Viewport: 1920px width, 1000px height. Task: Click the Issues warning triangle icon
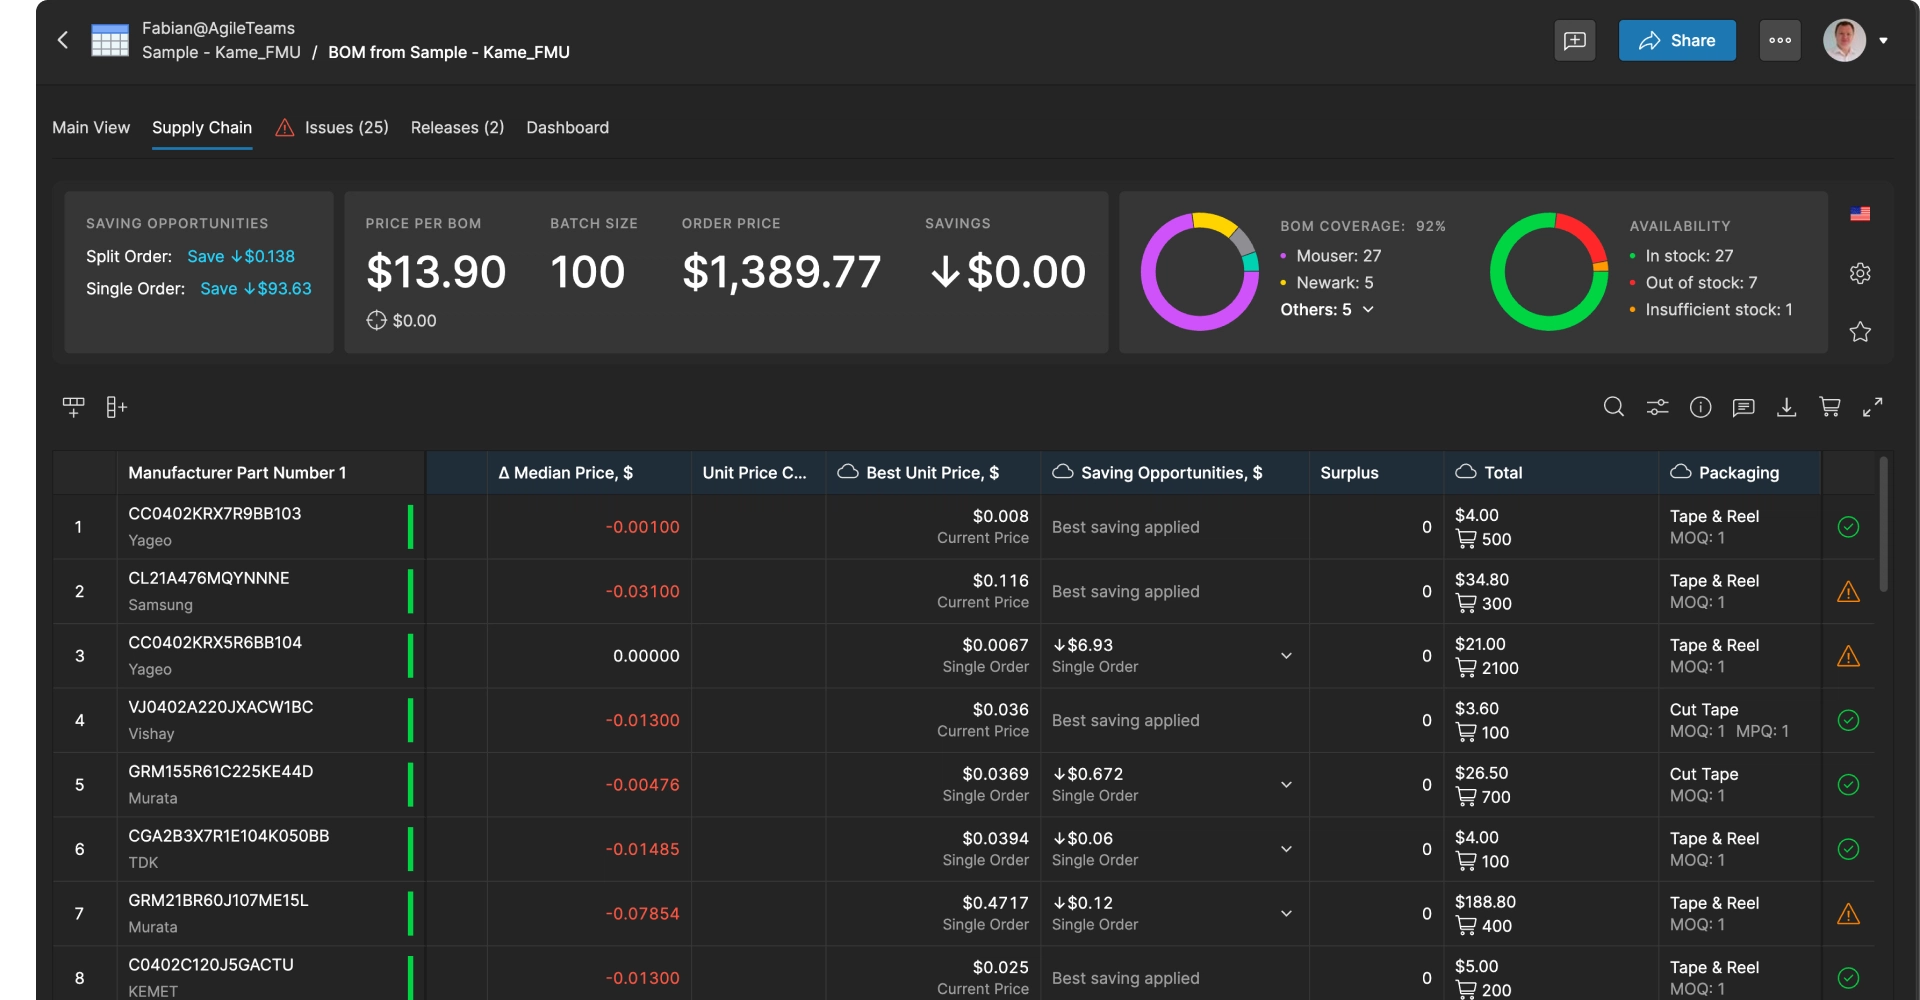pyautogui.click(x=285, y=127)
